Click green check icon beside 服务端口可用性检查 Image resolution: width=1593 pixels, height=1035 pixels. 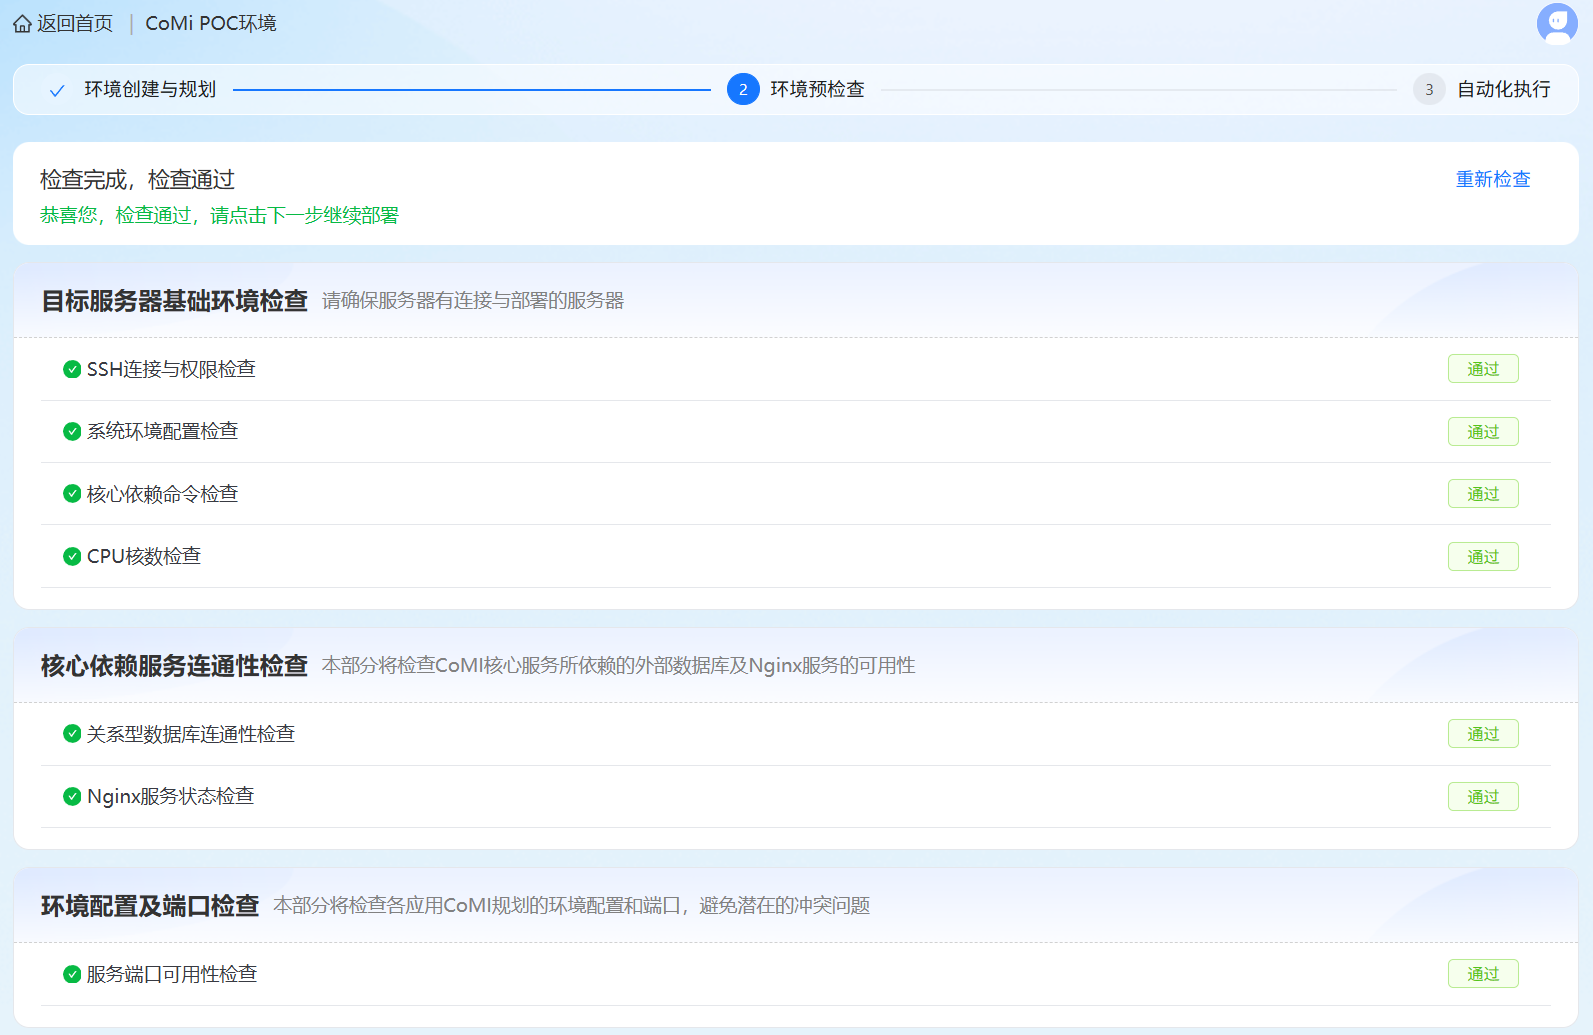point(72,974)
